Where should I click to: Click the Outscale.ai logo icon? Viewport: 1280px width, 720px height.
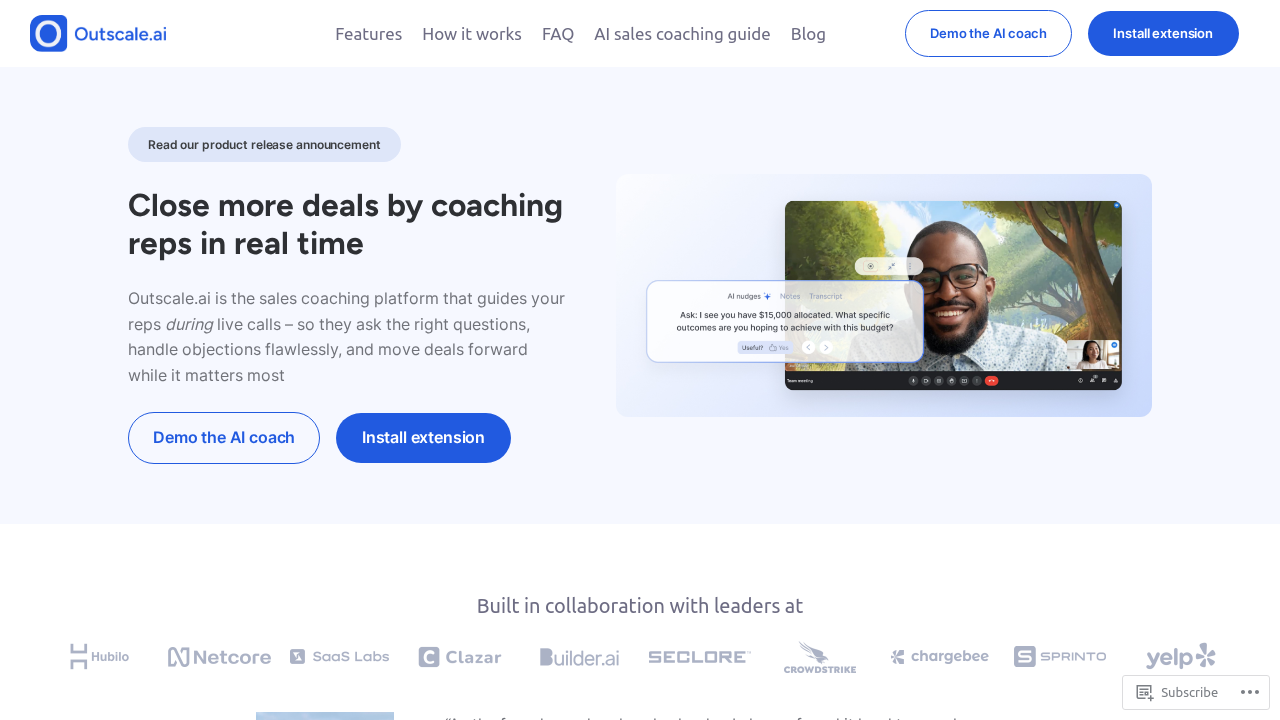coord(49,33)
